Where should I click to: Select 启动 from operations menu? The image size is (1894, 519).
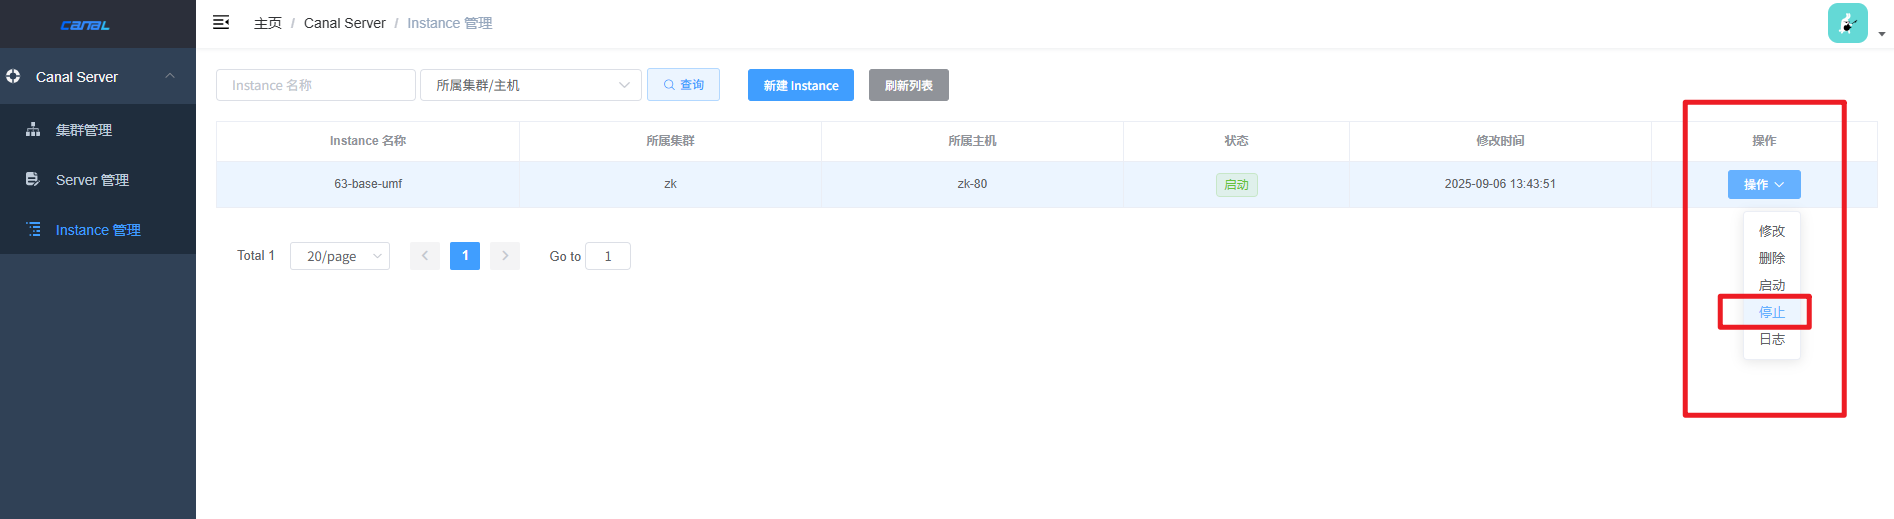coord(1772,285)
